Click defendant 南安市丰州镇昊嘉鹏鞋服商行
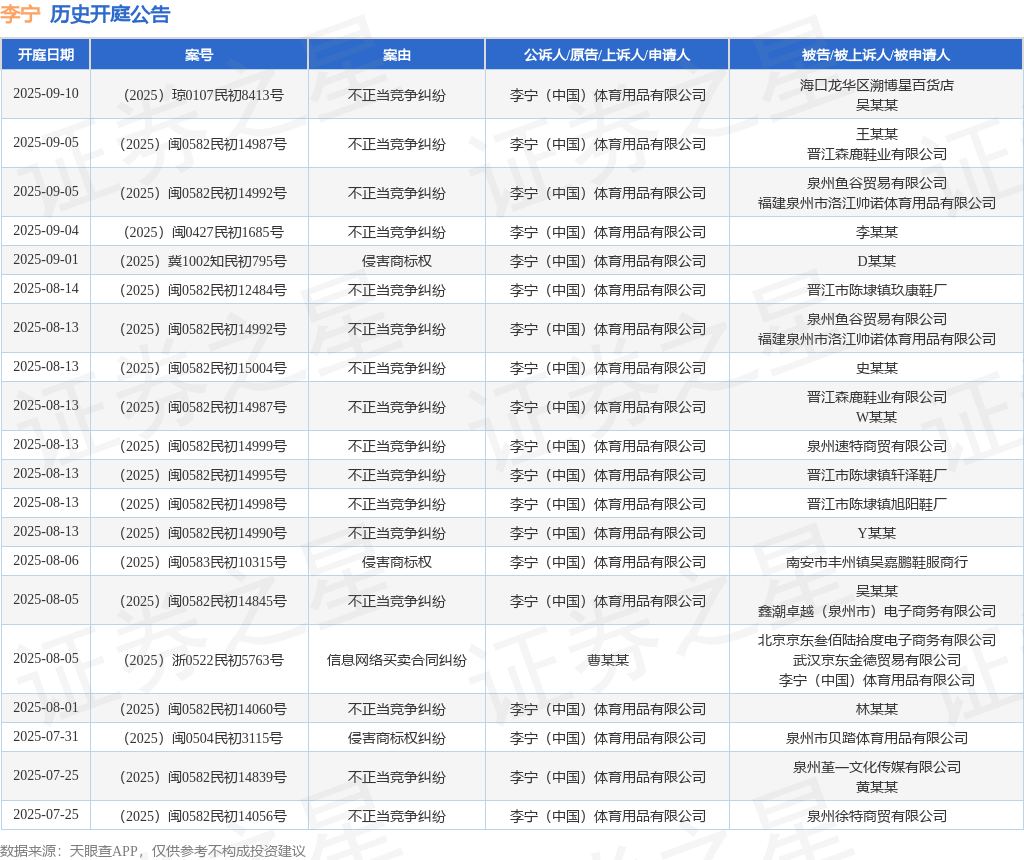 click(x=876, y=562)
